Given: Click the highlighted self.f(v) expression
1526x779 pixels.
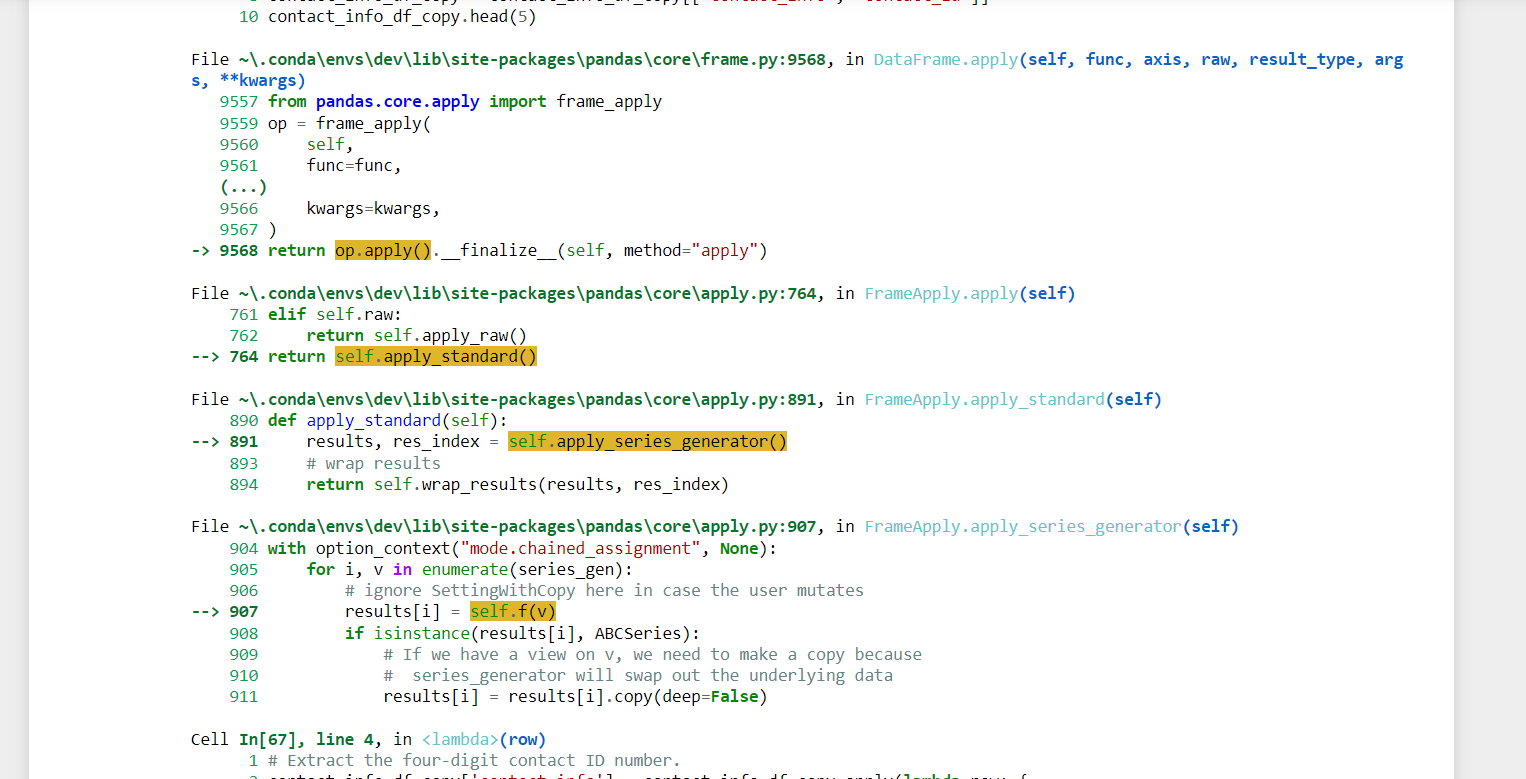Looking at the screenshot, I should tap(512, 611).
